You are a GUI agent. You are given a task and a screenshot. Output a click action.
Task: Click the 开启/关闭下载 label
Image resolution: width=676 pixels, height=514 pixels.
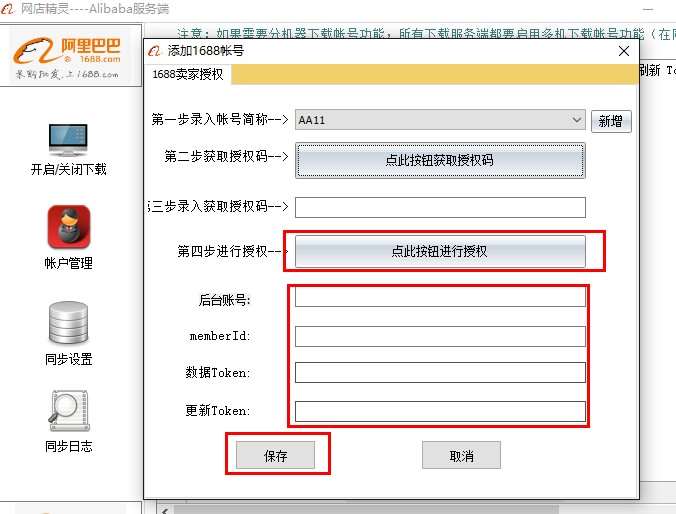69,169
